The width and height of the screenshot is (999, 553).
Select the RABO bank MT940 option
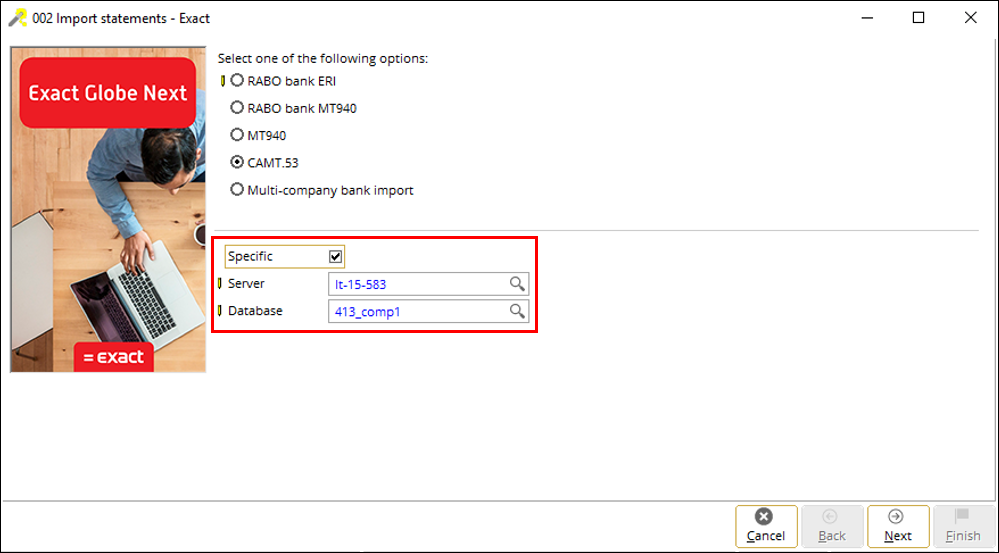(237, 108)
